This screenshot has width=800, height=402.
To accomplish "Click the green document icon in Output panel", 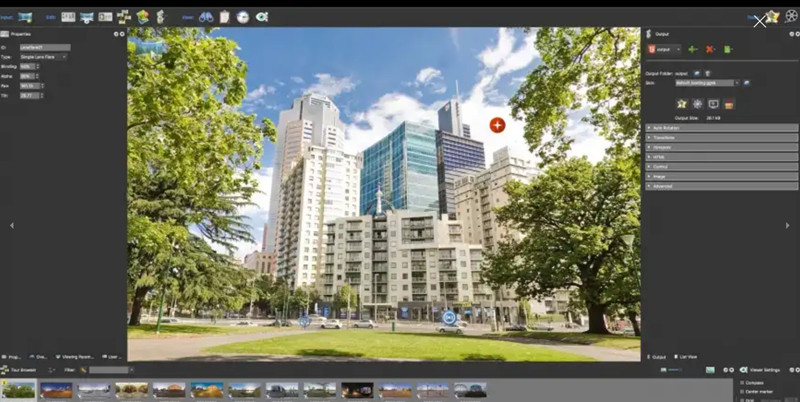I will pyautogui.click(x=728, y=49).
